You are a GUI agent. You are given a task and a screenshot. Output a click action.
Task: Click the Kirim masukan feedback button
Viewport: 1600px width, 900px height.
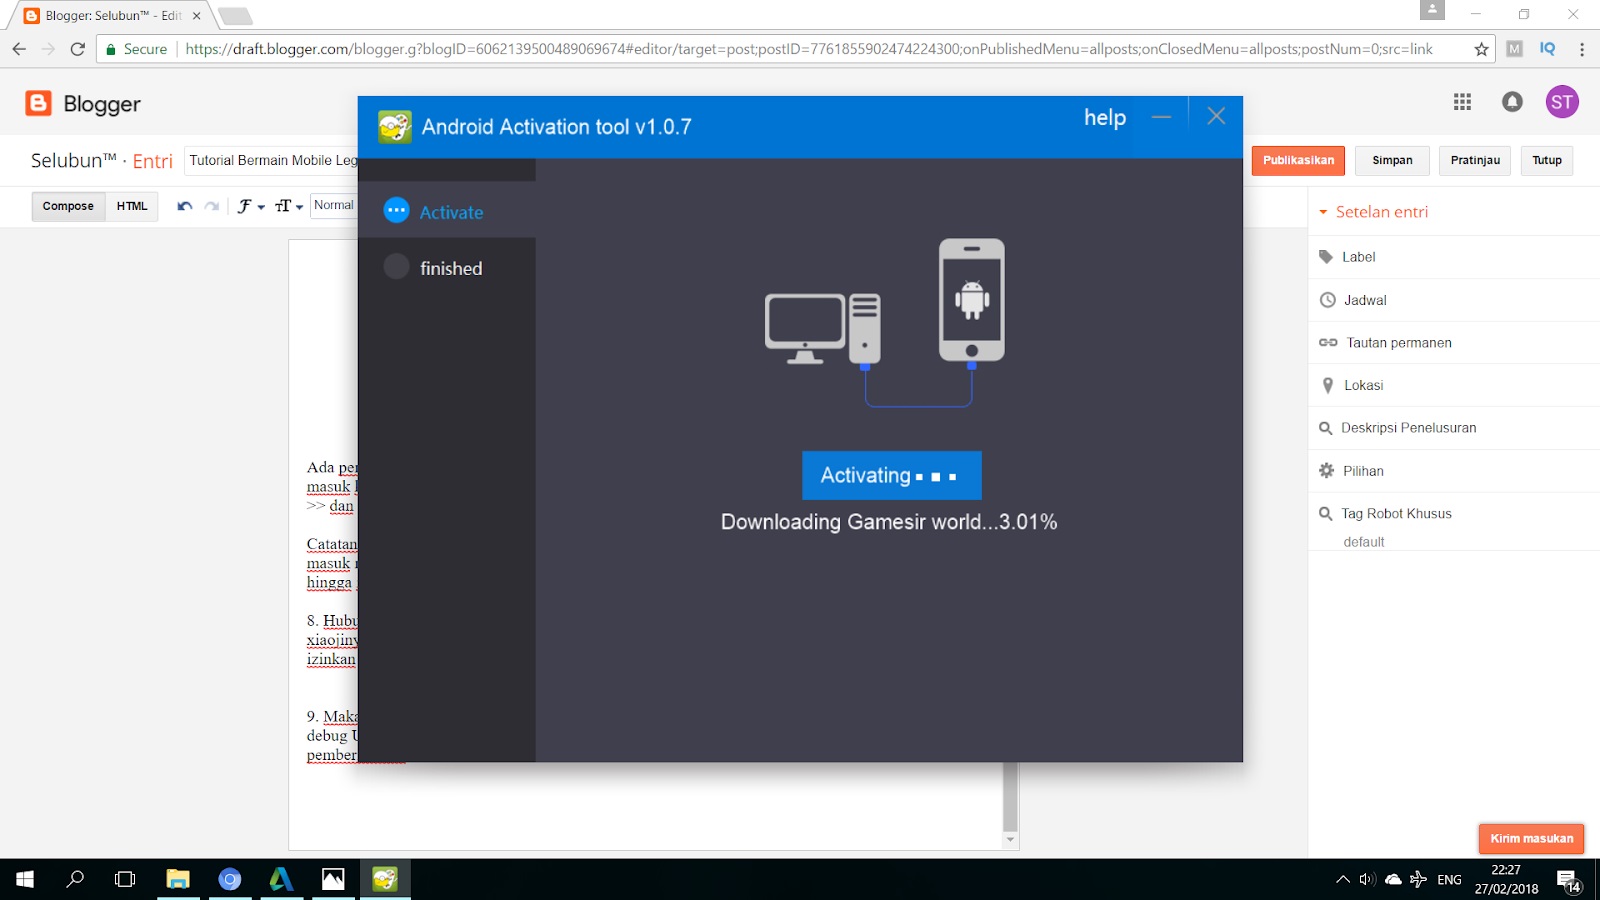tap(1531, 838)
